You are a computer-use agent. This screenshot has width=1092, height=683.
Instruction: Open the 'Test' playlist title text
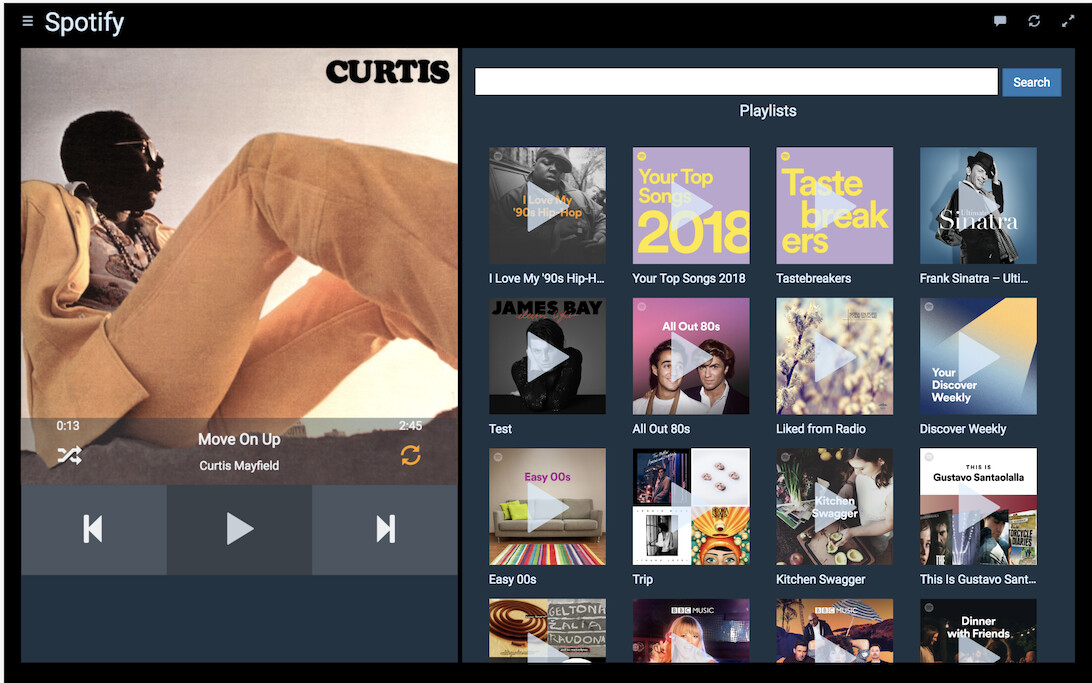[x=500, y=429]
